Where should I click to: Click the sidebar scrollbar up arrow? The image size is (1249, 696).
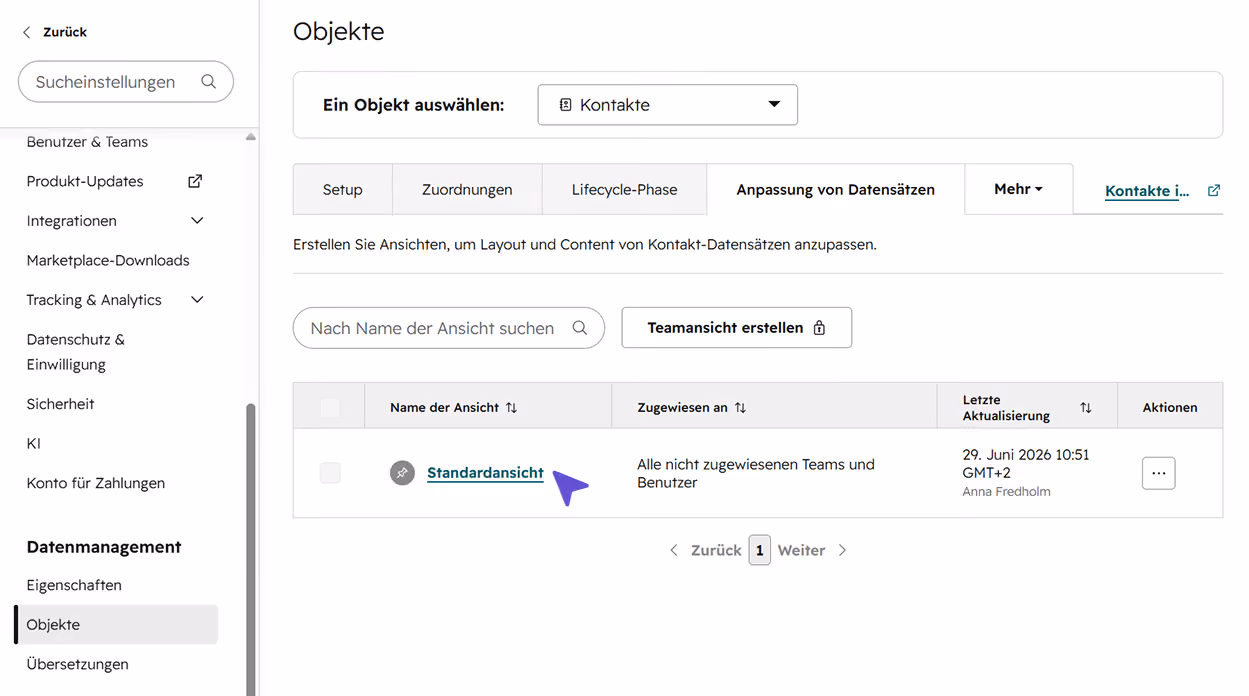coord(251,137)
